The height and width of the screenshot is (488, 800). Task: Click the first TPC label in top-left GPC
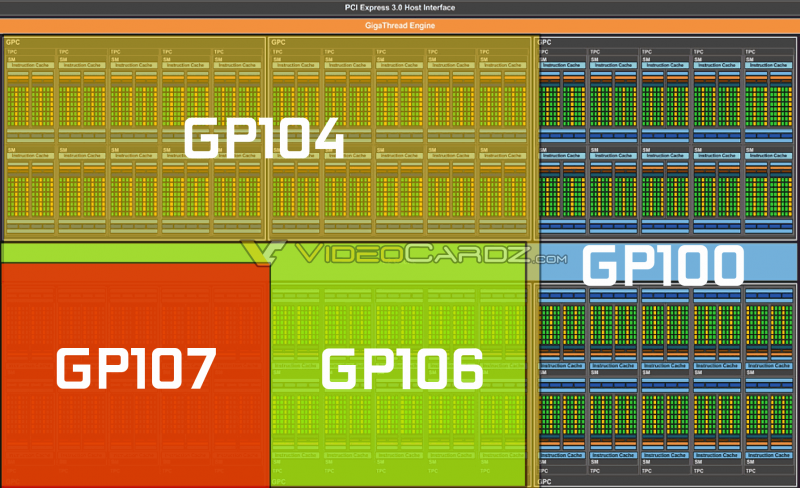tap(12, 51)
